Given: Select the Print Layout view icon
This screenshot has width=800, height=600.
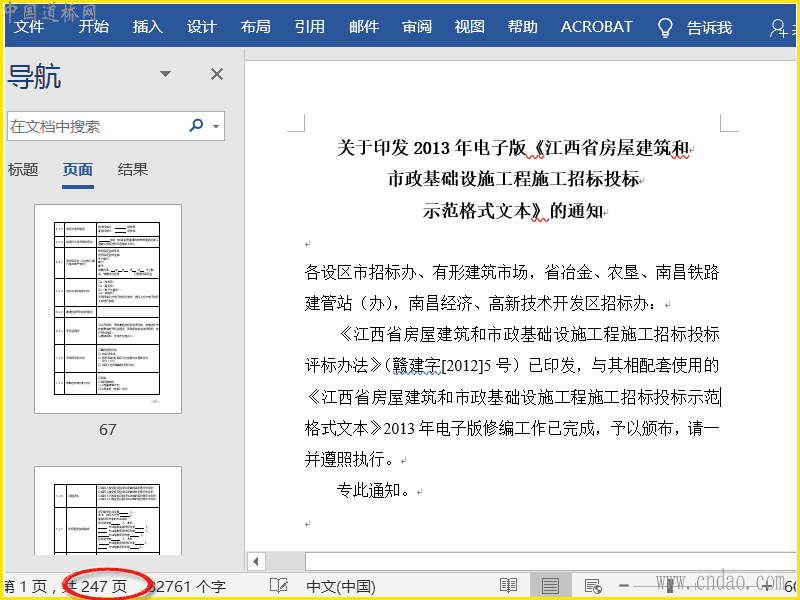Looking at the screenshot, I should (550, 586).
